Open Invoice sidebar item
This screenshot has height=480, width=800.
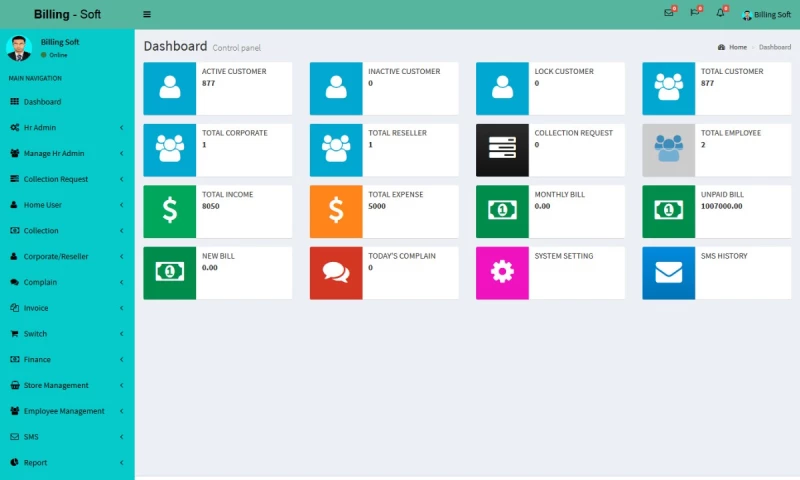coord(67,308)
